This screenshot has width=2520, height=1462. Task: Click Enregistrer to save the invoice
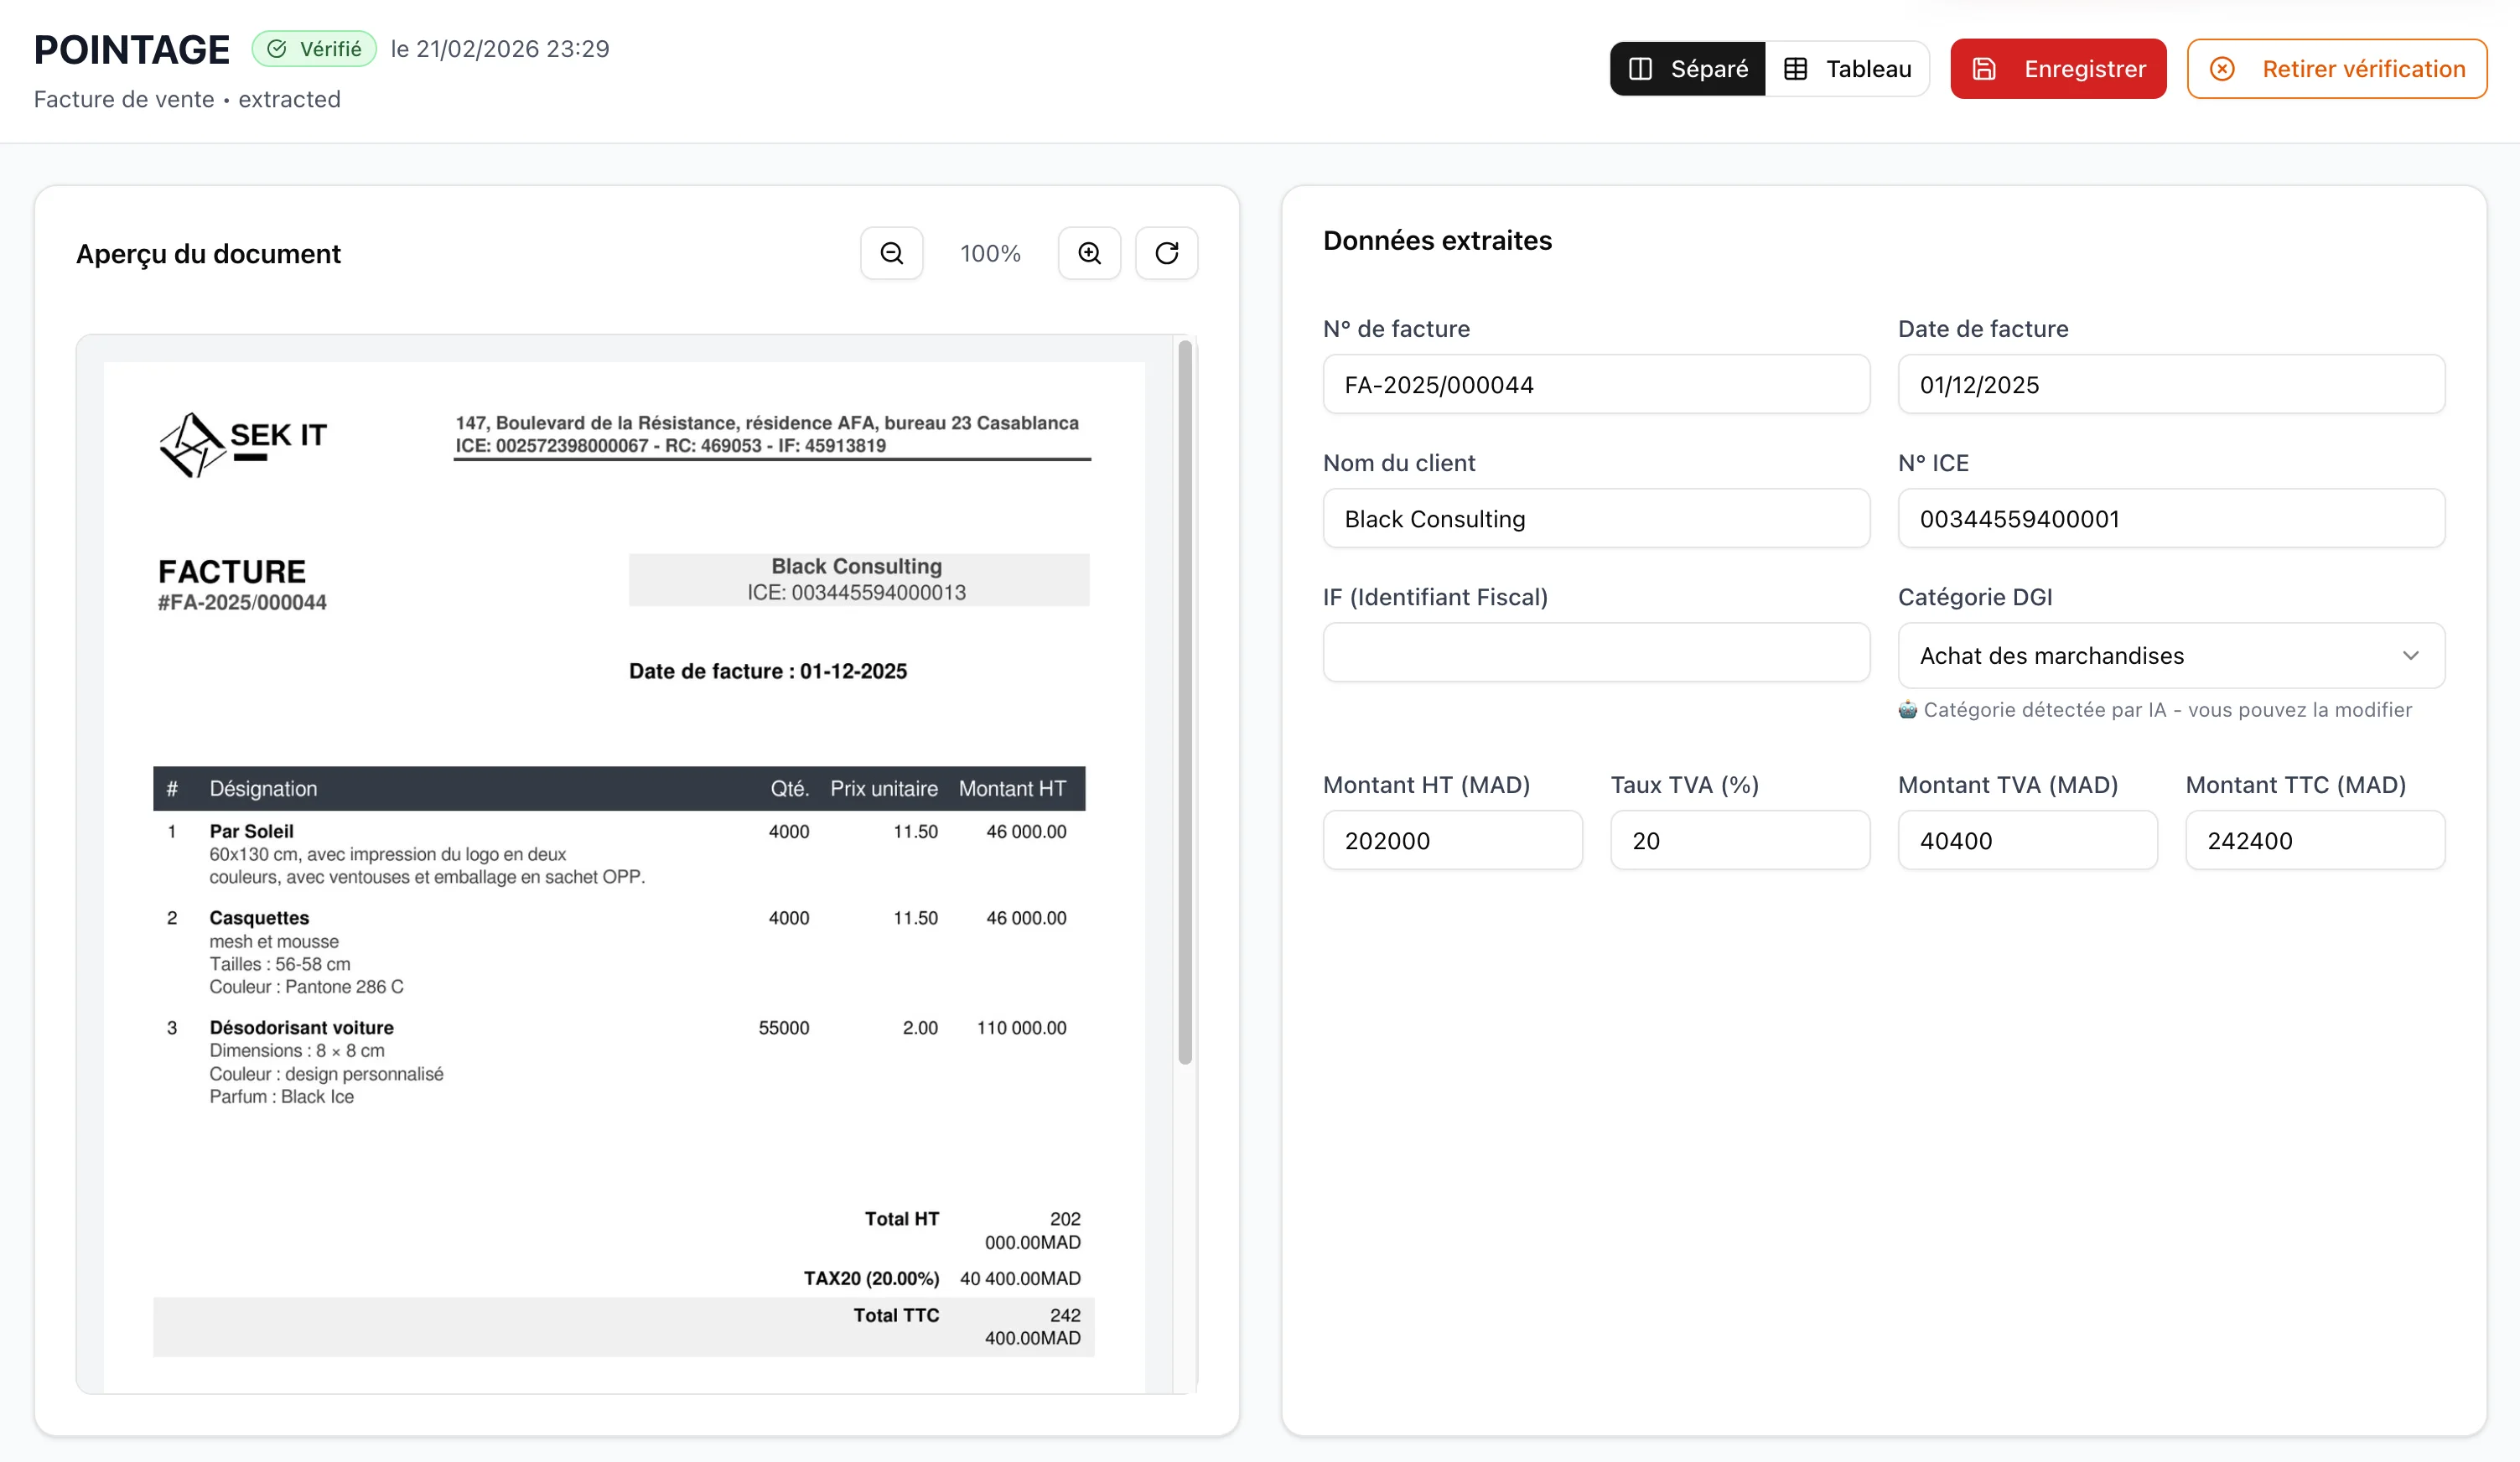coord(2058,68)
